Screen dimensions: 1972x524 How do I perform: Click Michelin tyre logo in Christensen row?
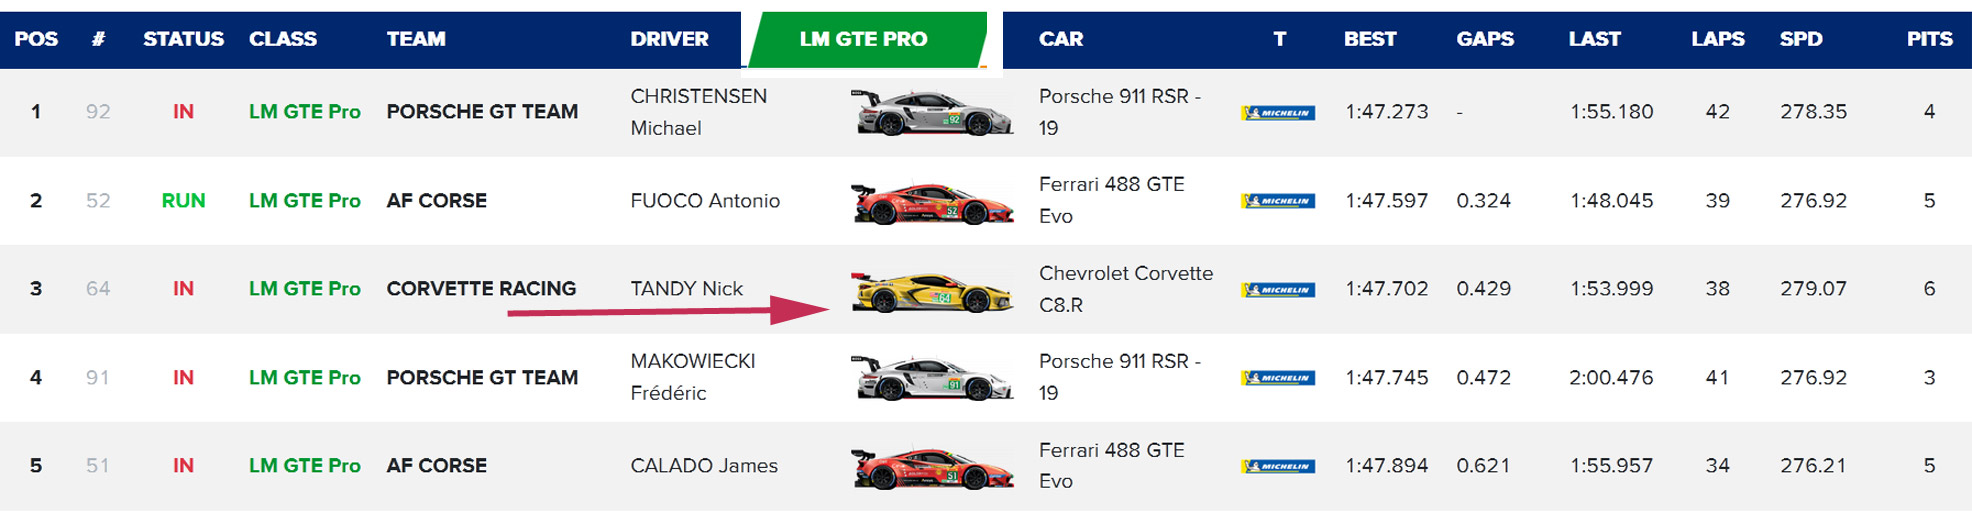(x=1278, y=113)
